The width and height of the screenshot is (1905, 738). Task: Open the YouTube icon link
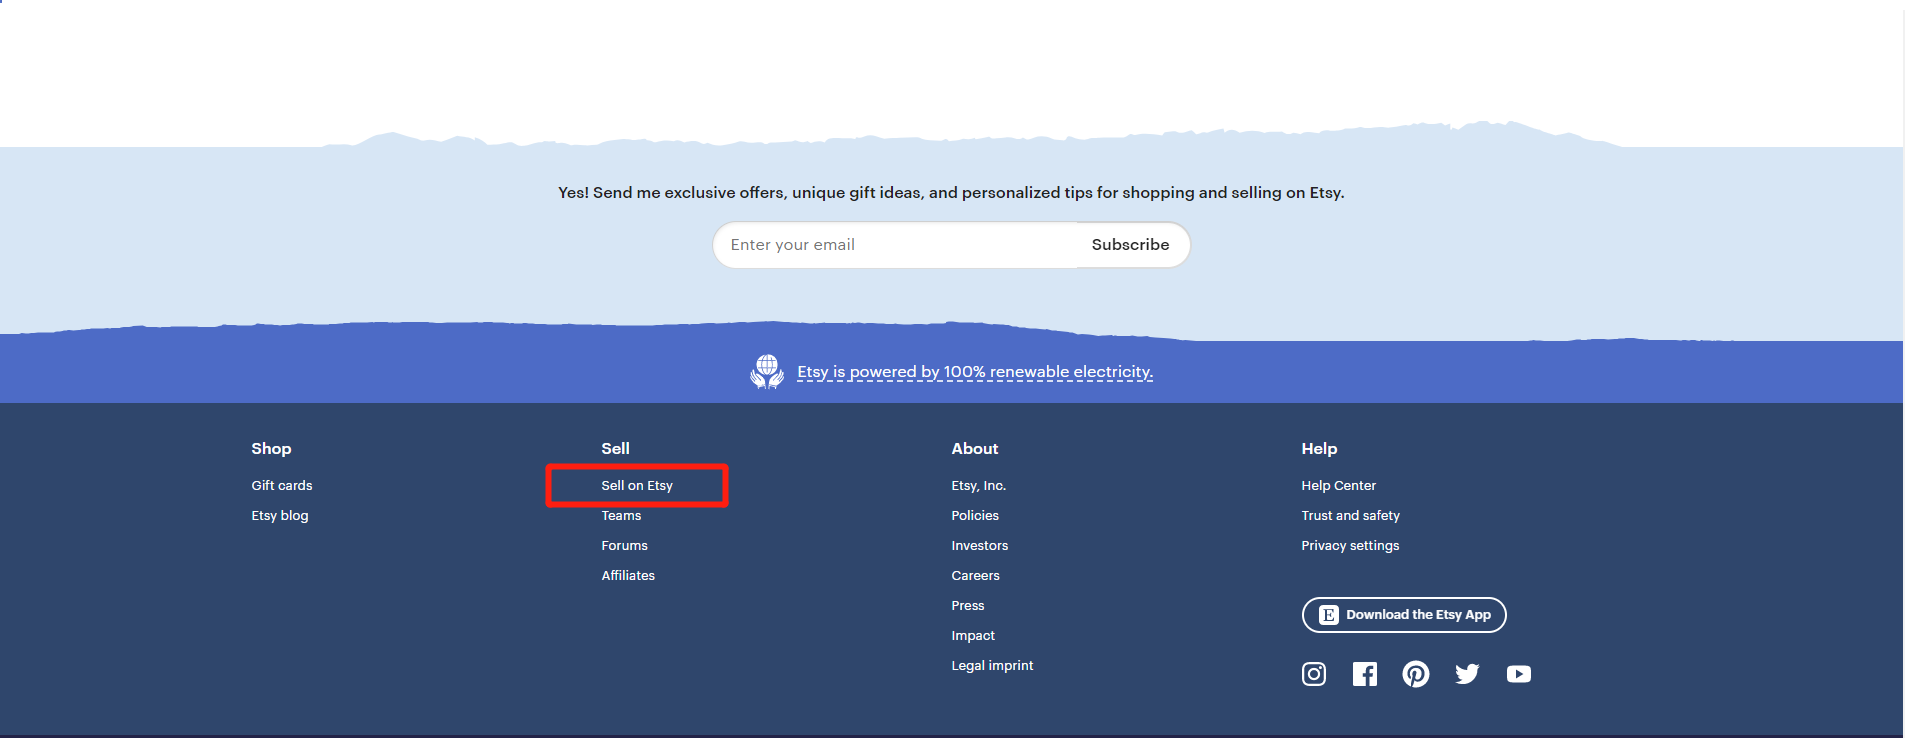(x=1518, y=674)
